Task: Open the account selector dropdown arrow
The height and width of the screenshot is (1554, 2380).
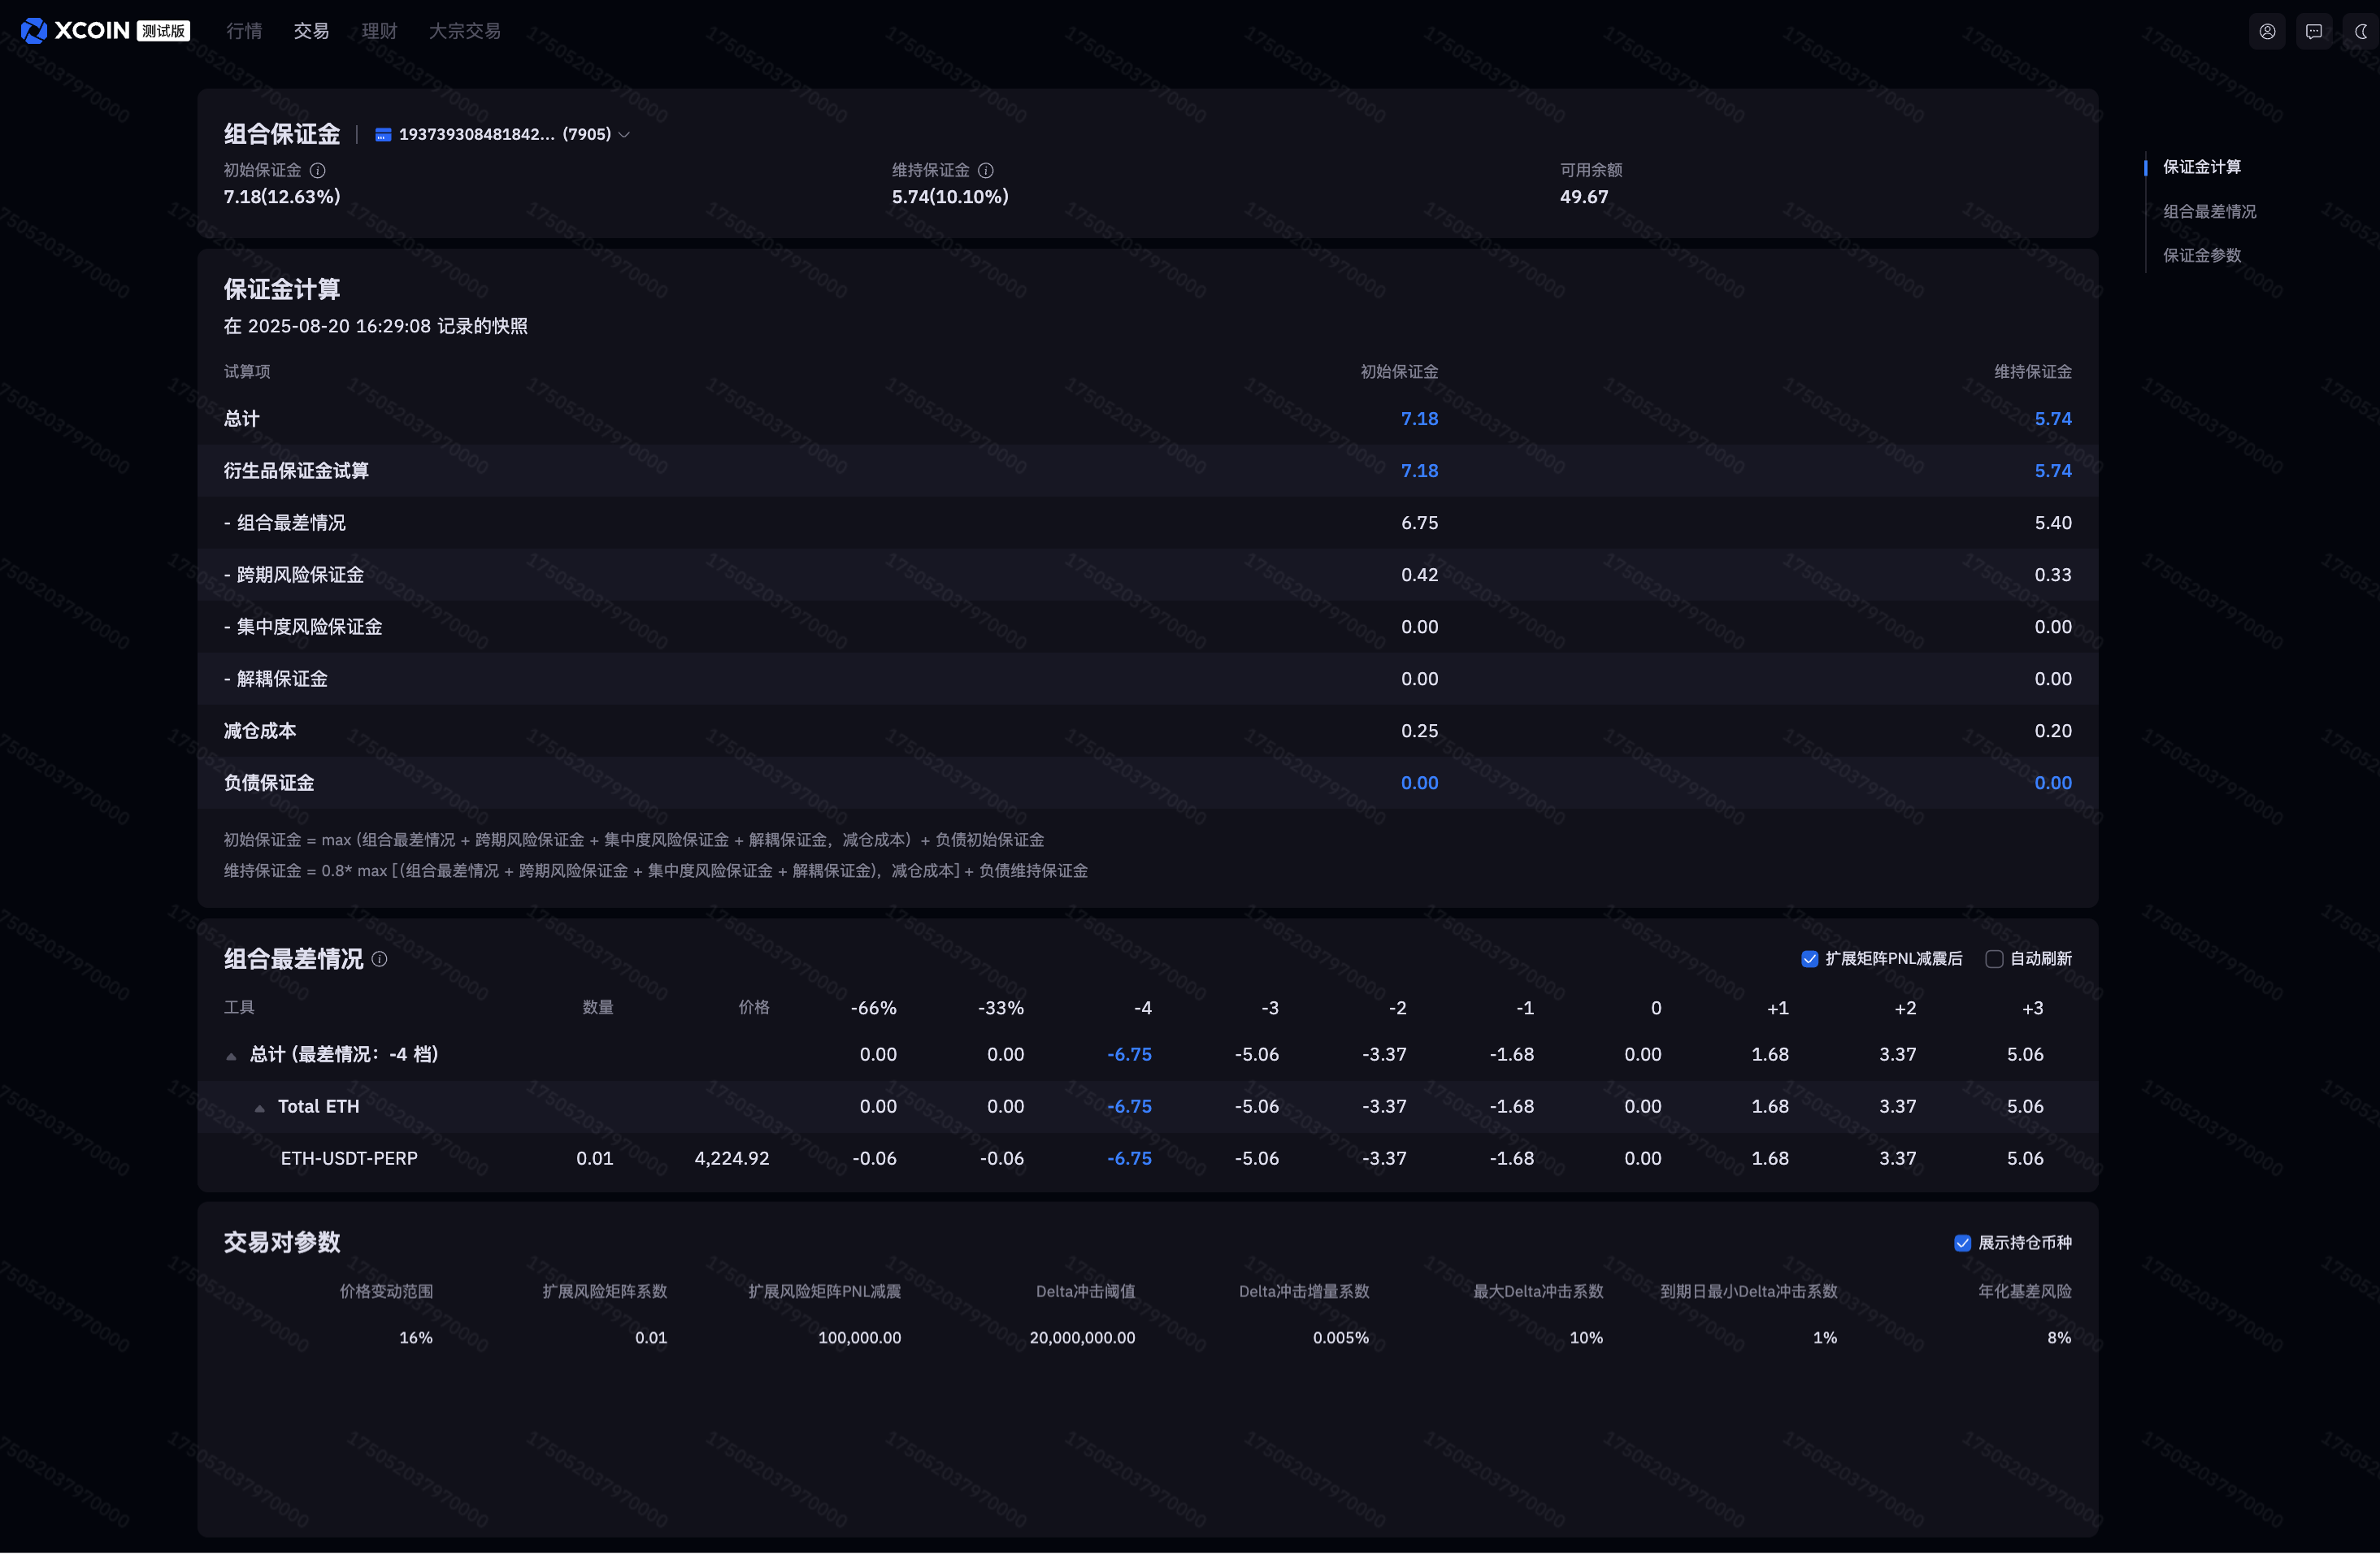Action: pyautogui.click(x=625, y=135)
